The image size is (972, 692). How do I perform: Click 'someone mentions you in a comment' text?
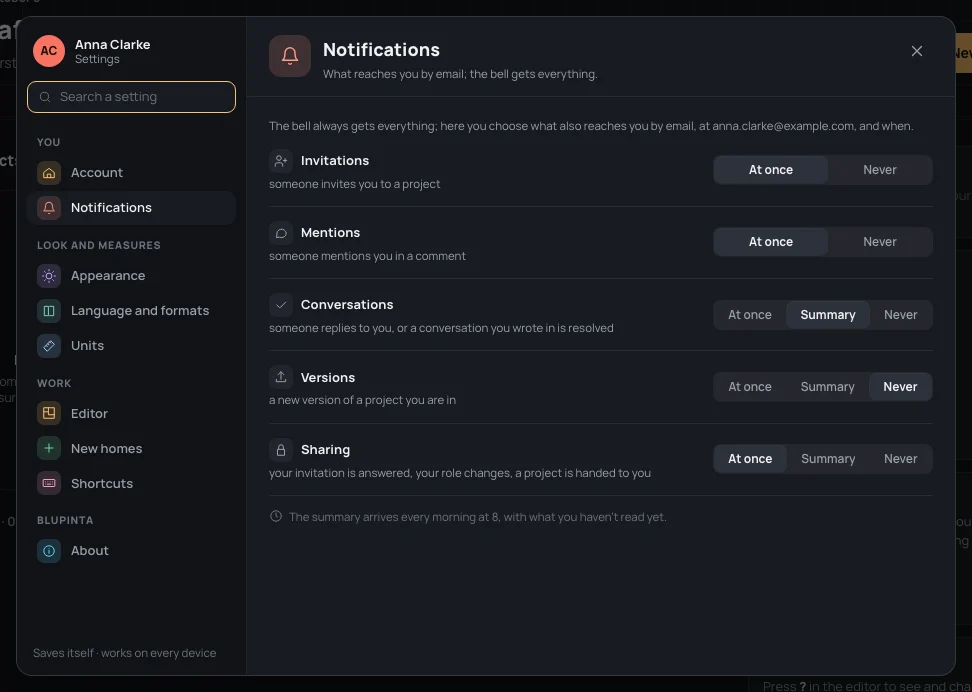367,256
